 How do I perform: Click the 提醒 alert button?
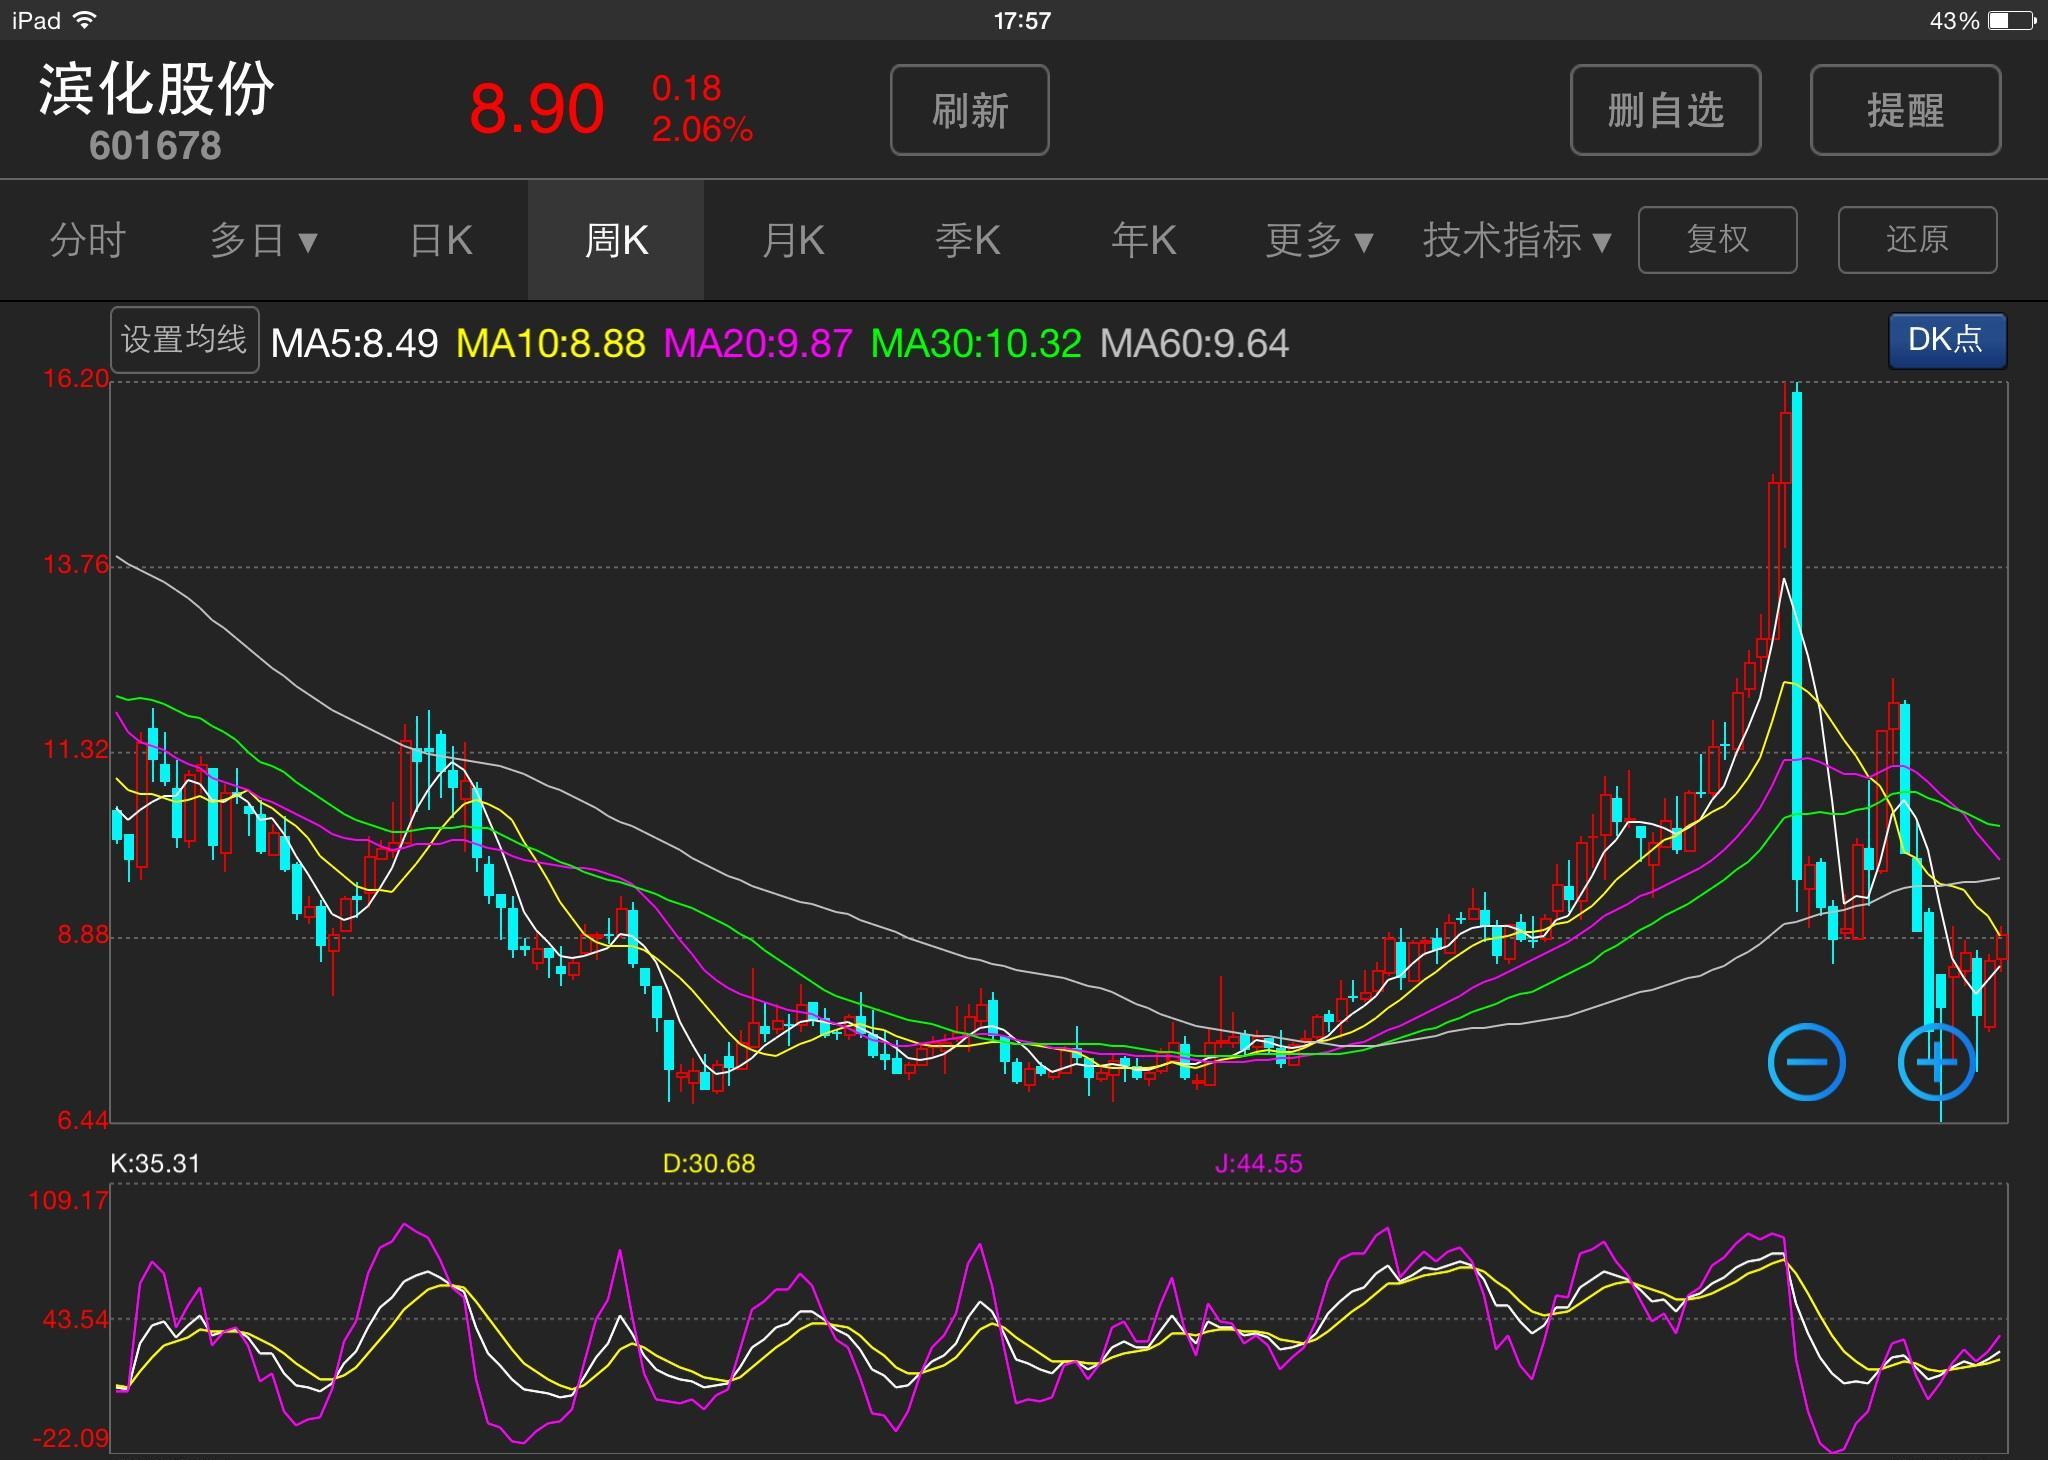point(1905,110)
